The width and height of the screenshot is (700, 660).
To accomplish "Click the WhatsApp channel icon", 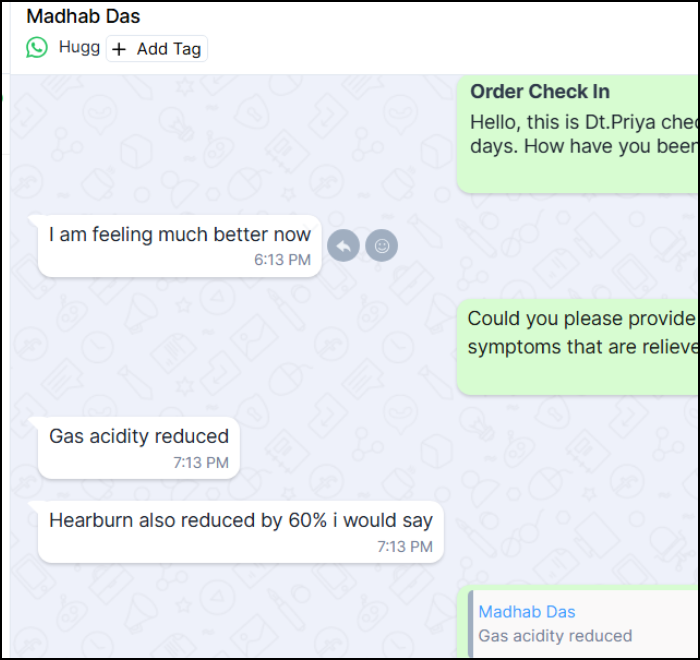I will click(37, 47).
